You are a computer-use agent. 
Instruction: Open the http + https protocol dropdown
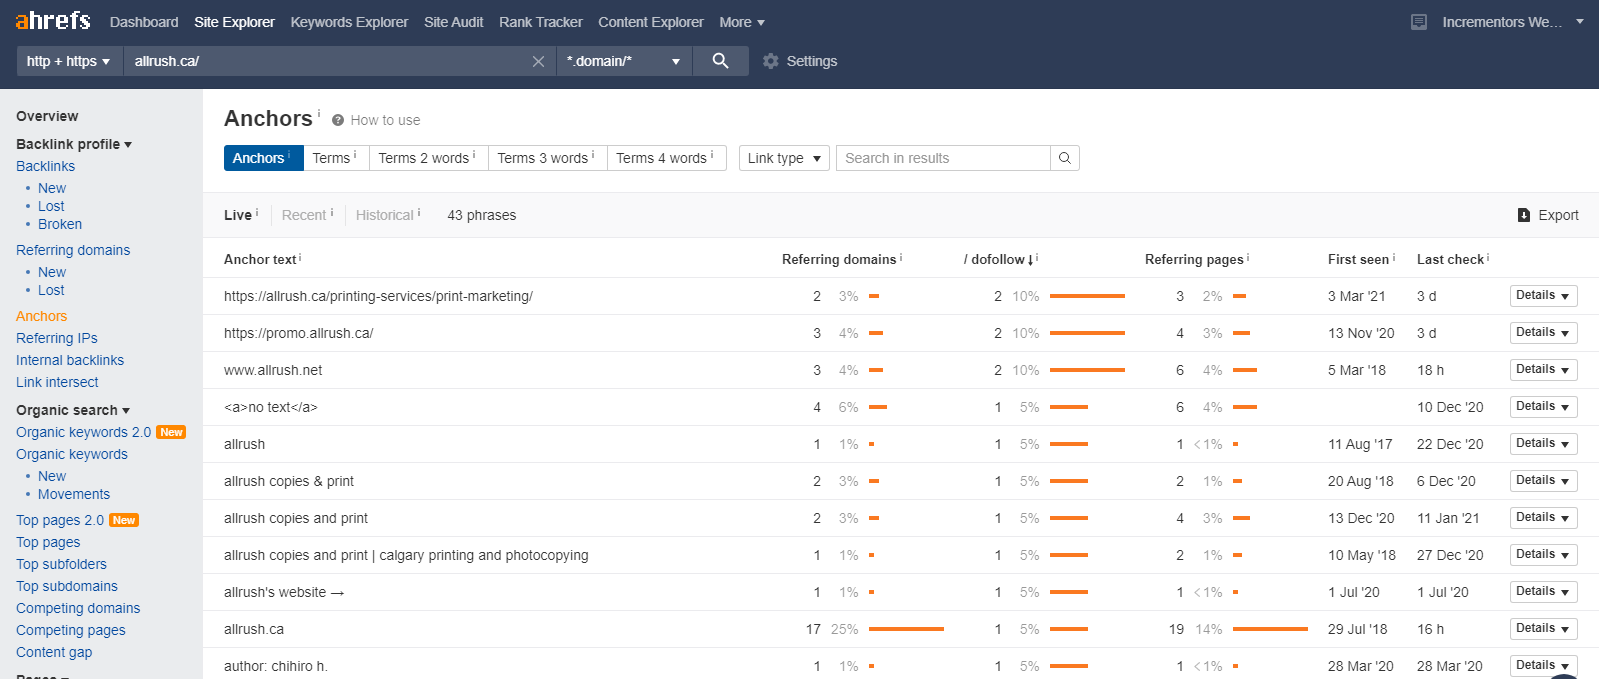tap(69, 61)
